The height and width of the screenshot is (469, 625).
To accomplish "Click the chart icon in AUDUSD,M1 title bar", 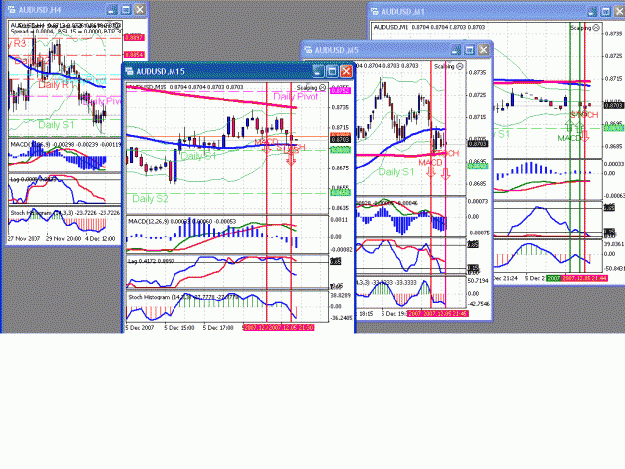I will [x=375, y=12].
